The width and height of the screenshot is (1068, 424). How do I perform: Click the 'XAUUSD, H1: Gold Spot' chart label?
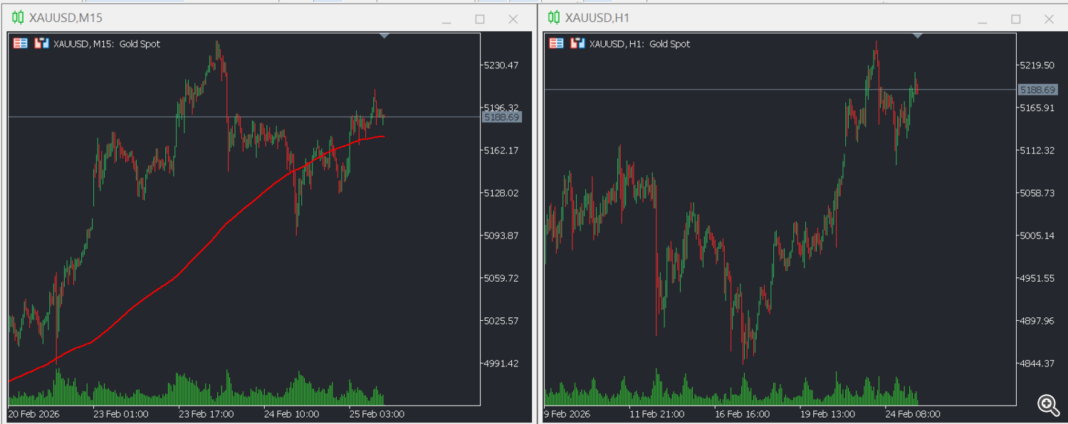[x=640, y=43]
